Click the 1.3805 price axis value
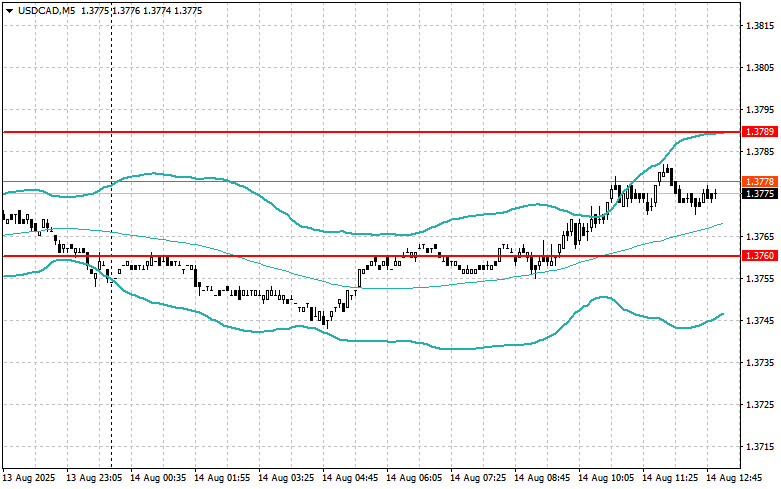Screen dimensions: 781x489 click(x=761, y=68)
